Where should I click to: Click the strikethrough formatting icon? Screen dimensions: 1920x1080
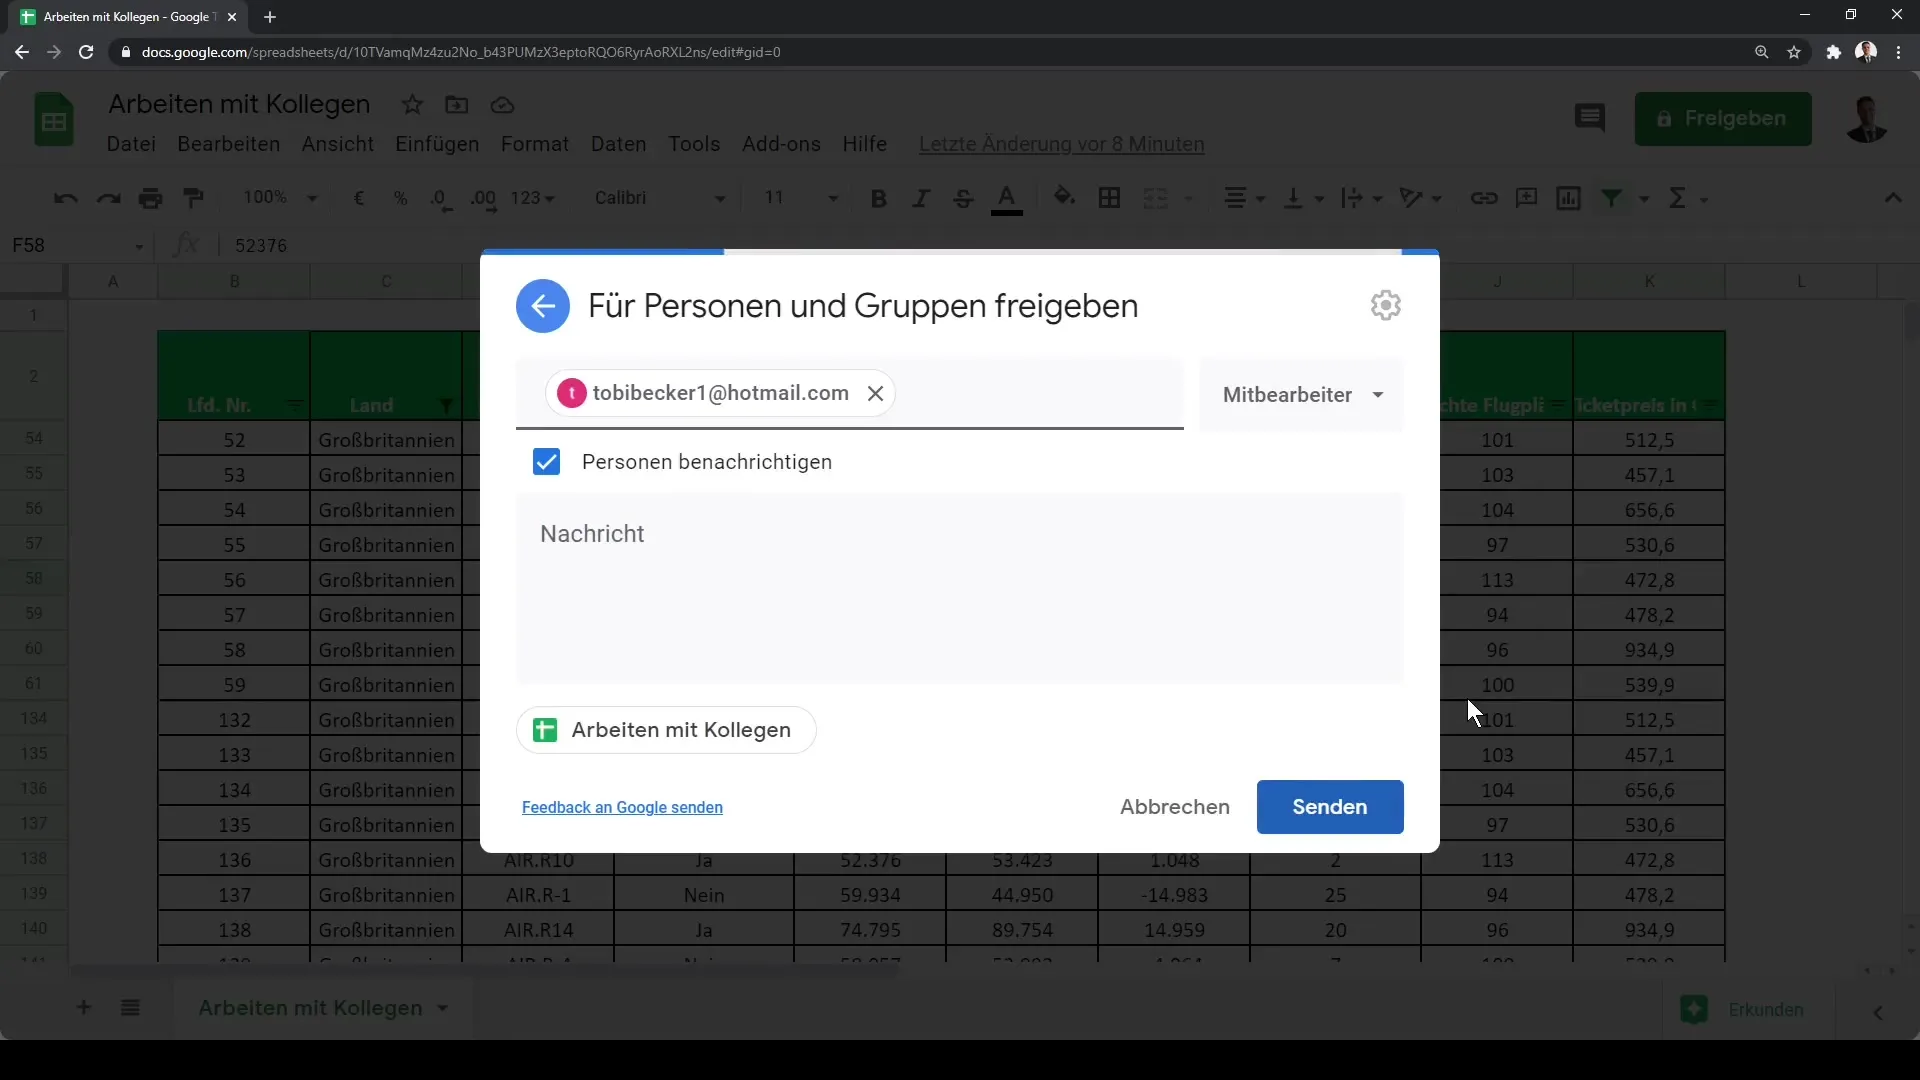tap(964, 198)
